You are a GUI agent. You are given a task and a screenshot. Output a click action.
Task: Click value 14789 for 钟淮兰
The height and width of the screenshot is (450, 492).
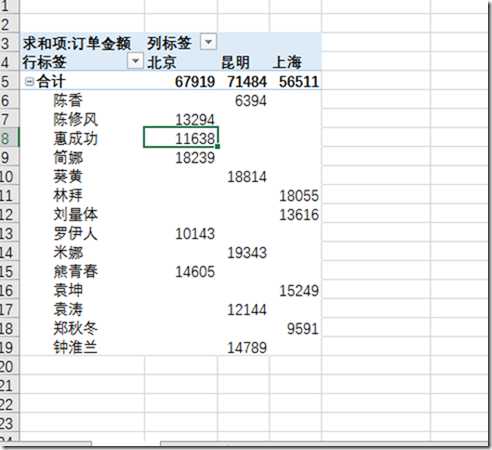click(247, 348)
